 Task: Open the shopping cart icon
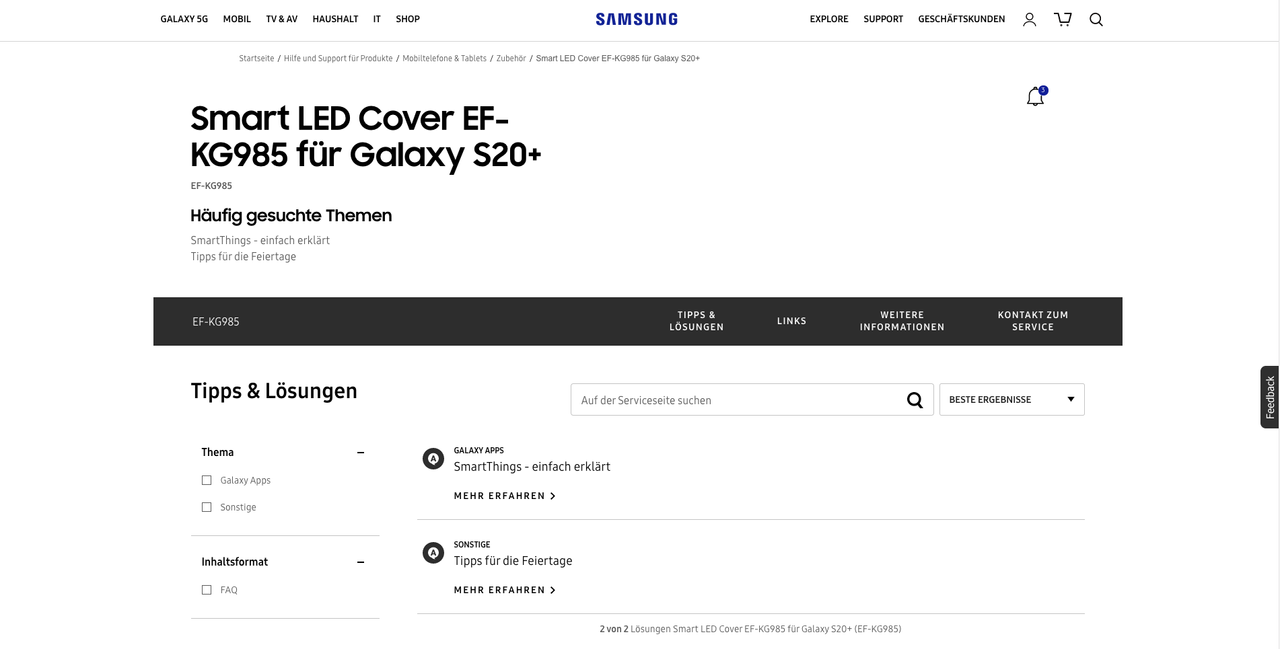tap(1063, 19)
